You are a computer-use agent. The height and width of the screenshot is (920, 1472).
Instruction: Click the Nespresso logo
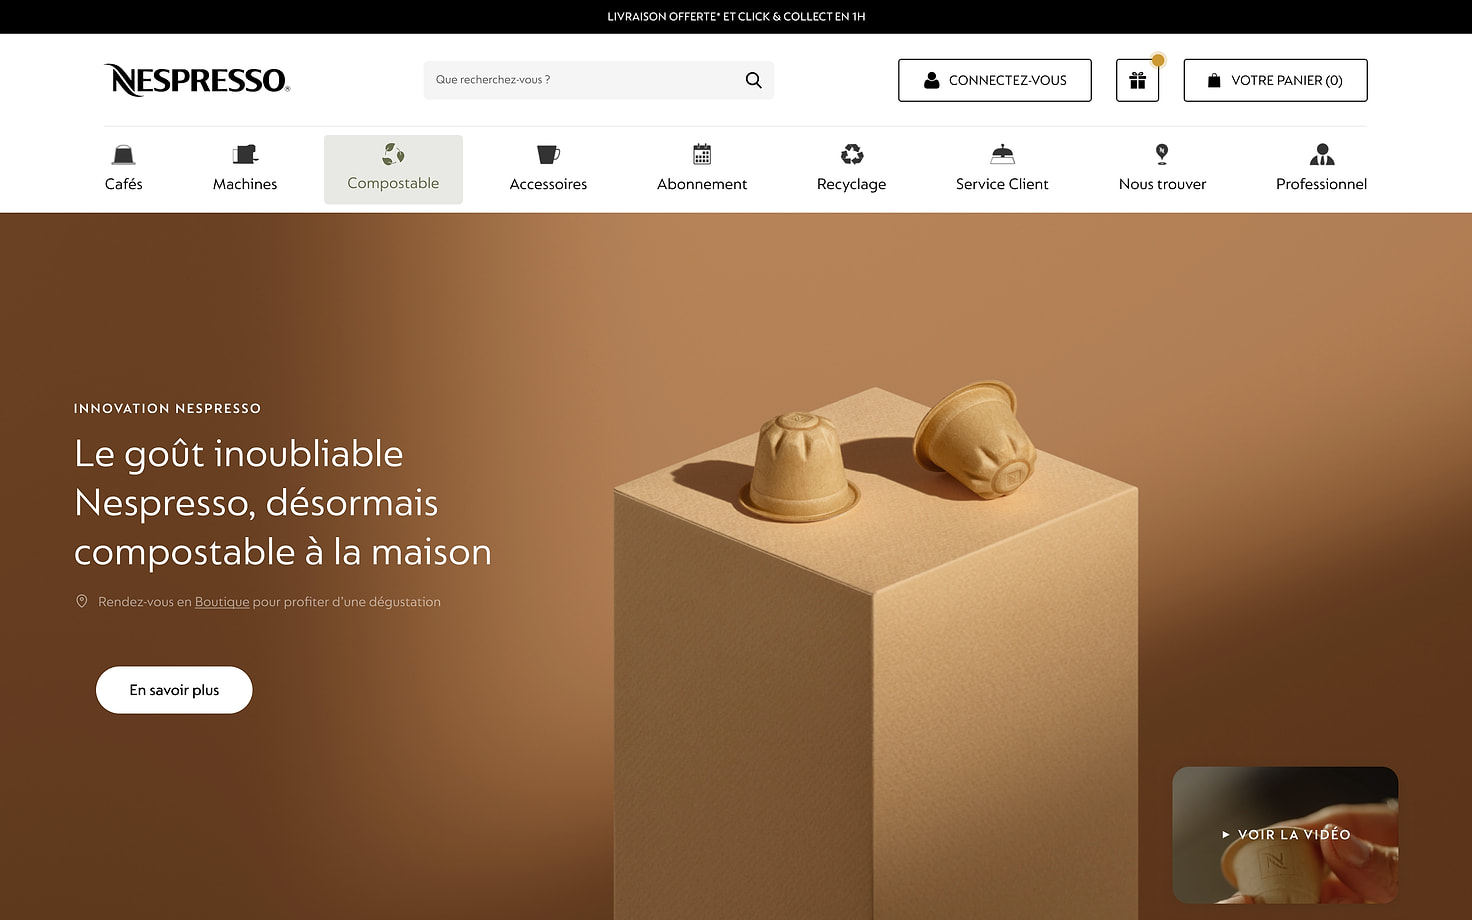[197, 80]
